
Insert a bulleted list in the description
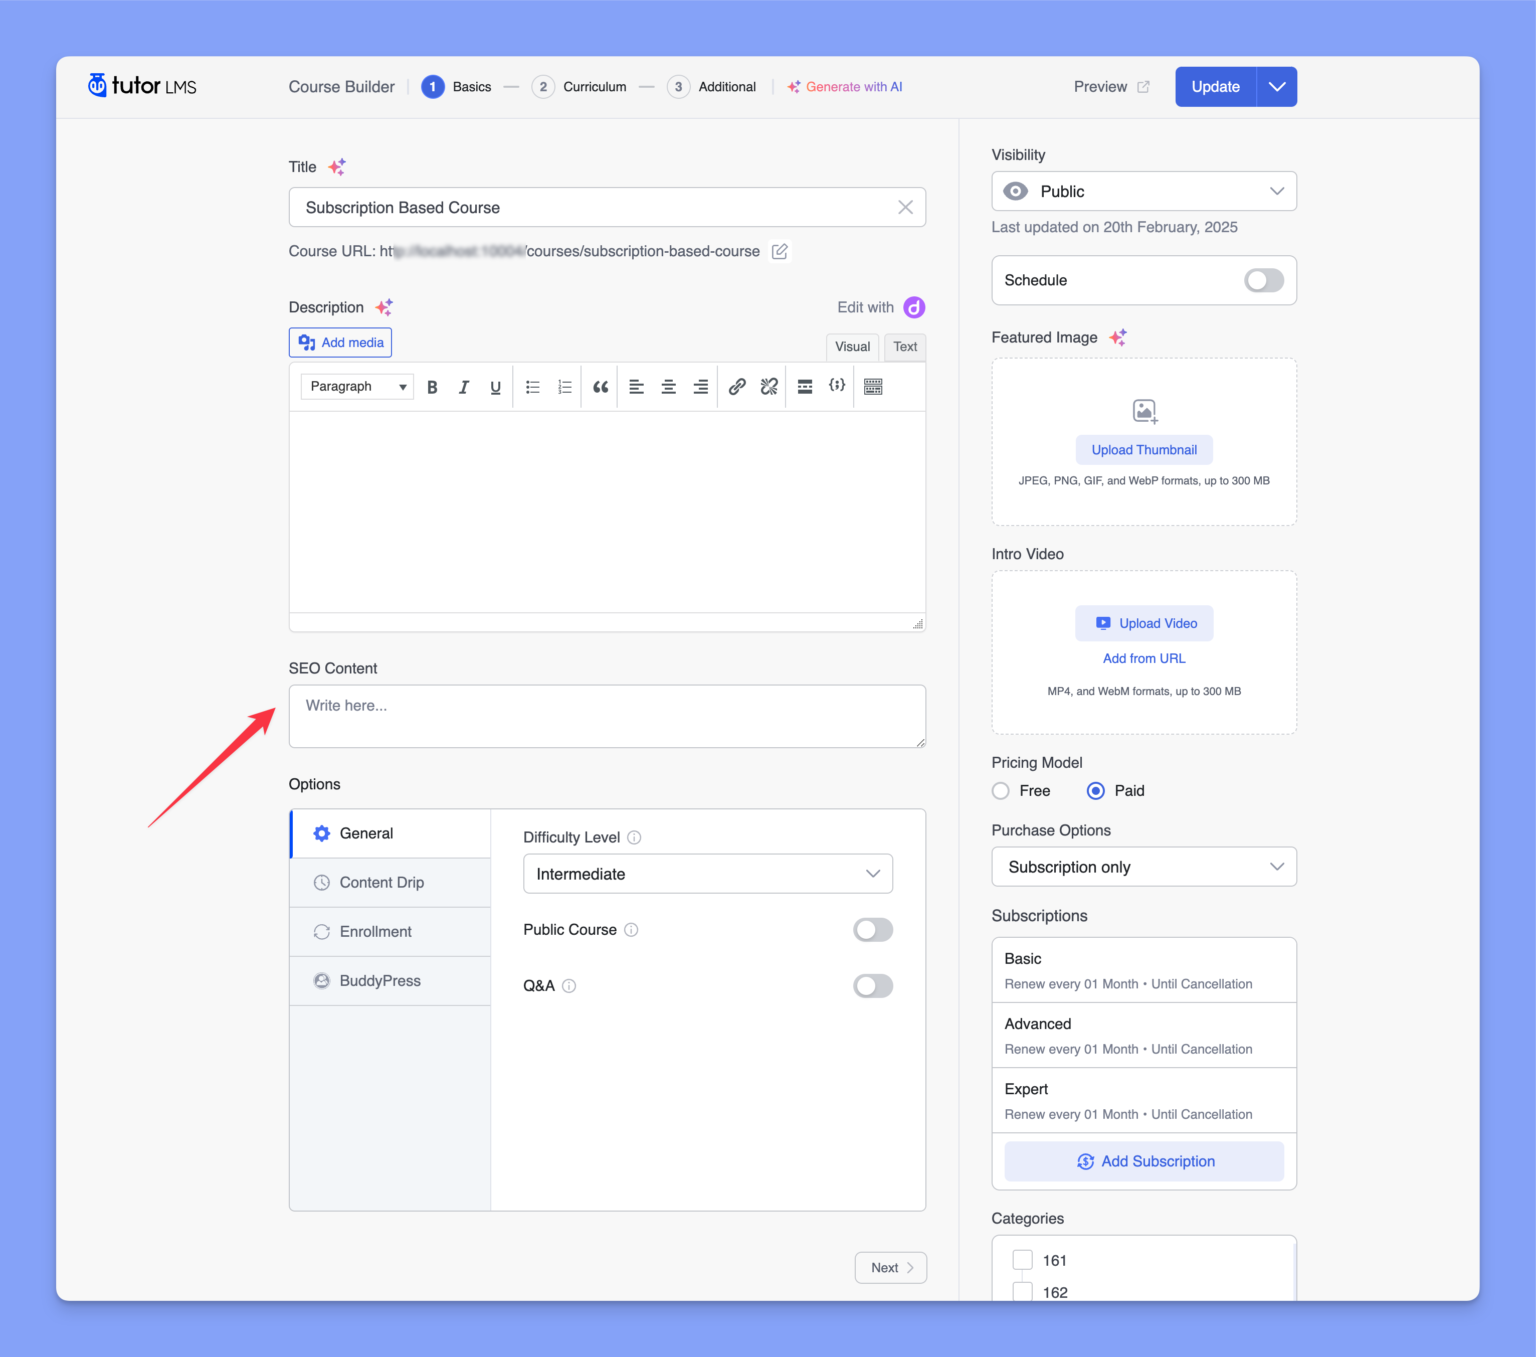tap(532, 386)
